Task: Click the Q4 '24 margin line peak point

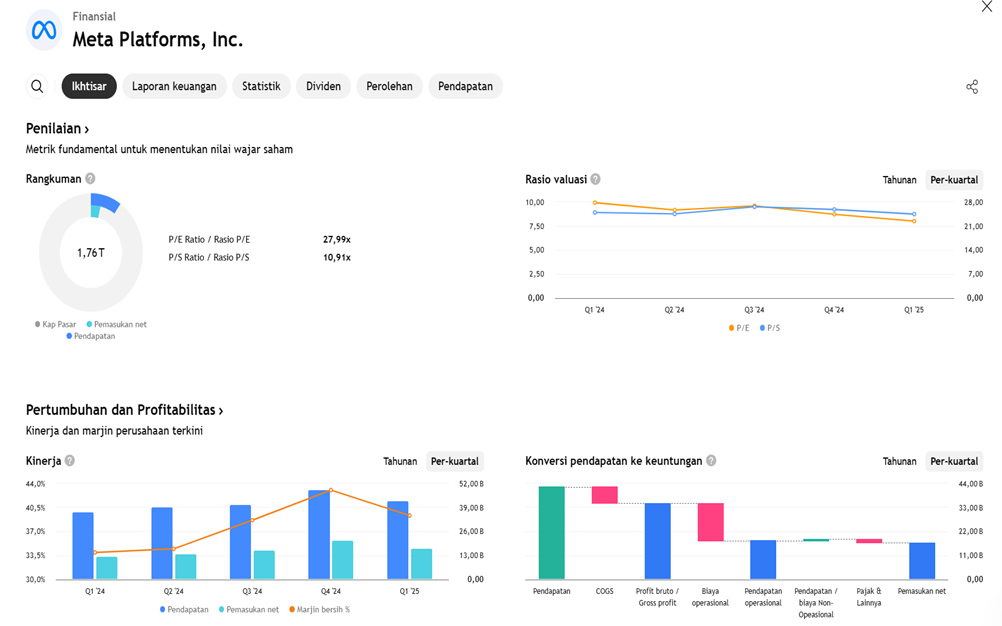Action: [331, 491]
